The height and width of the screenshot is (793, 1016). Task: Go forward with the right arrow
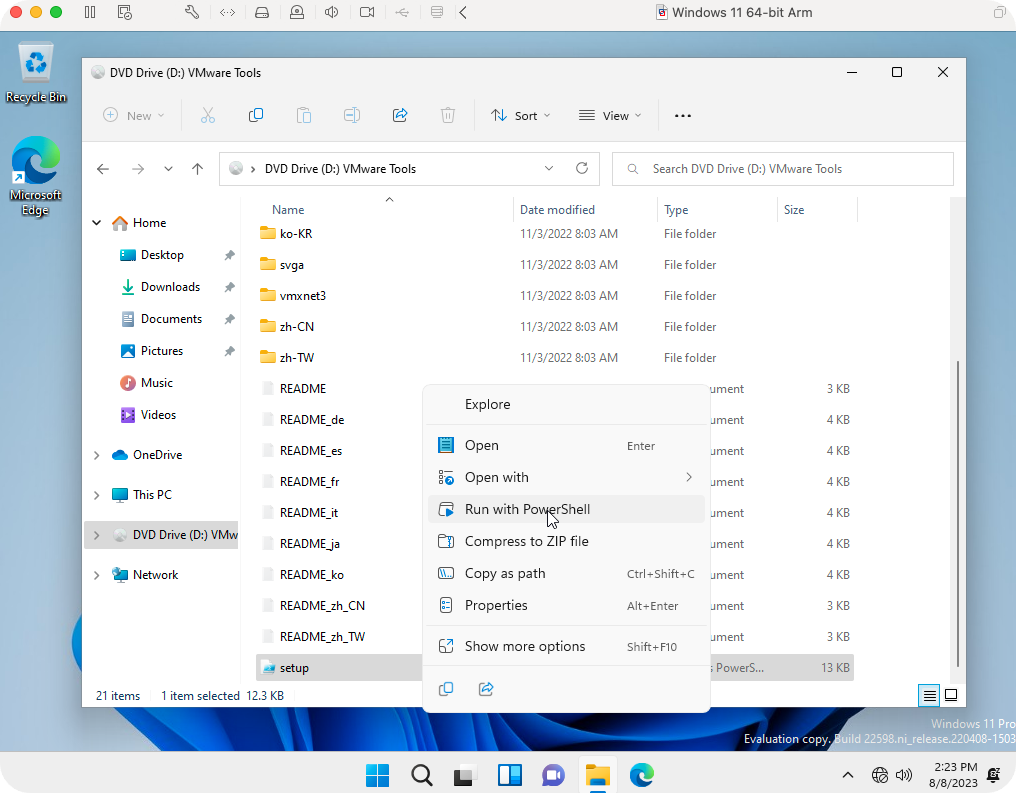pyautogui.click(x=138, y=169)
